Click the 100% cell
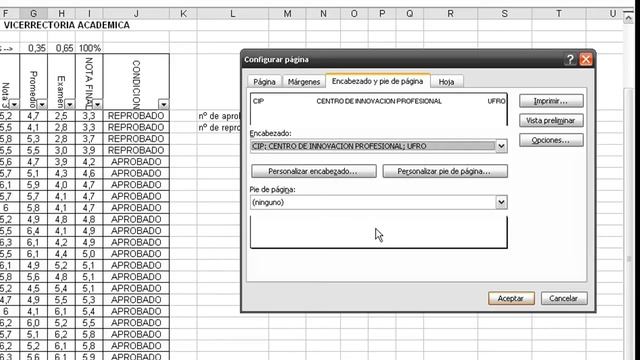The height and width of the screenshot is (360, 640). point(89,48)
